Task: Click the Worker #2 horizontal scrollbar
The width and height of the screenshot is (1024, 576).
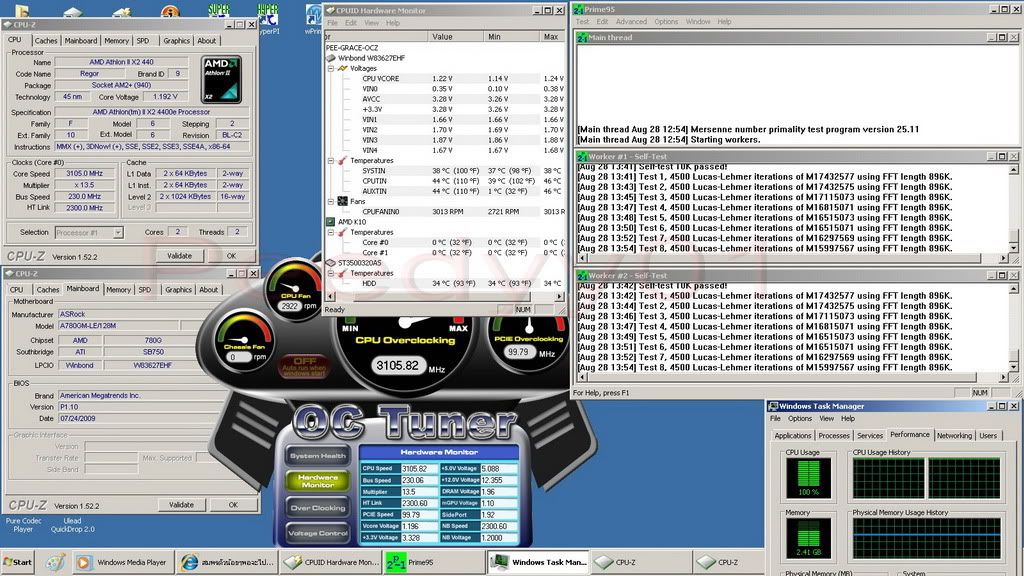Action: [793, 377]
